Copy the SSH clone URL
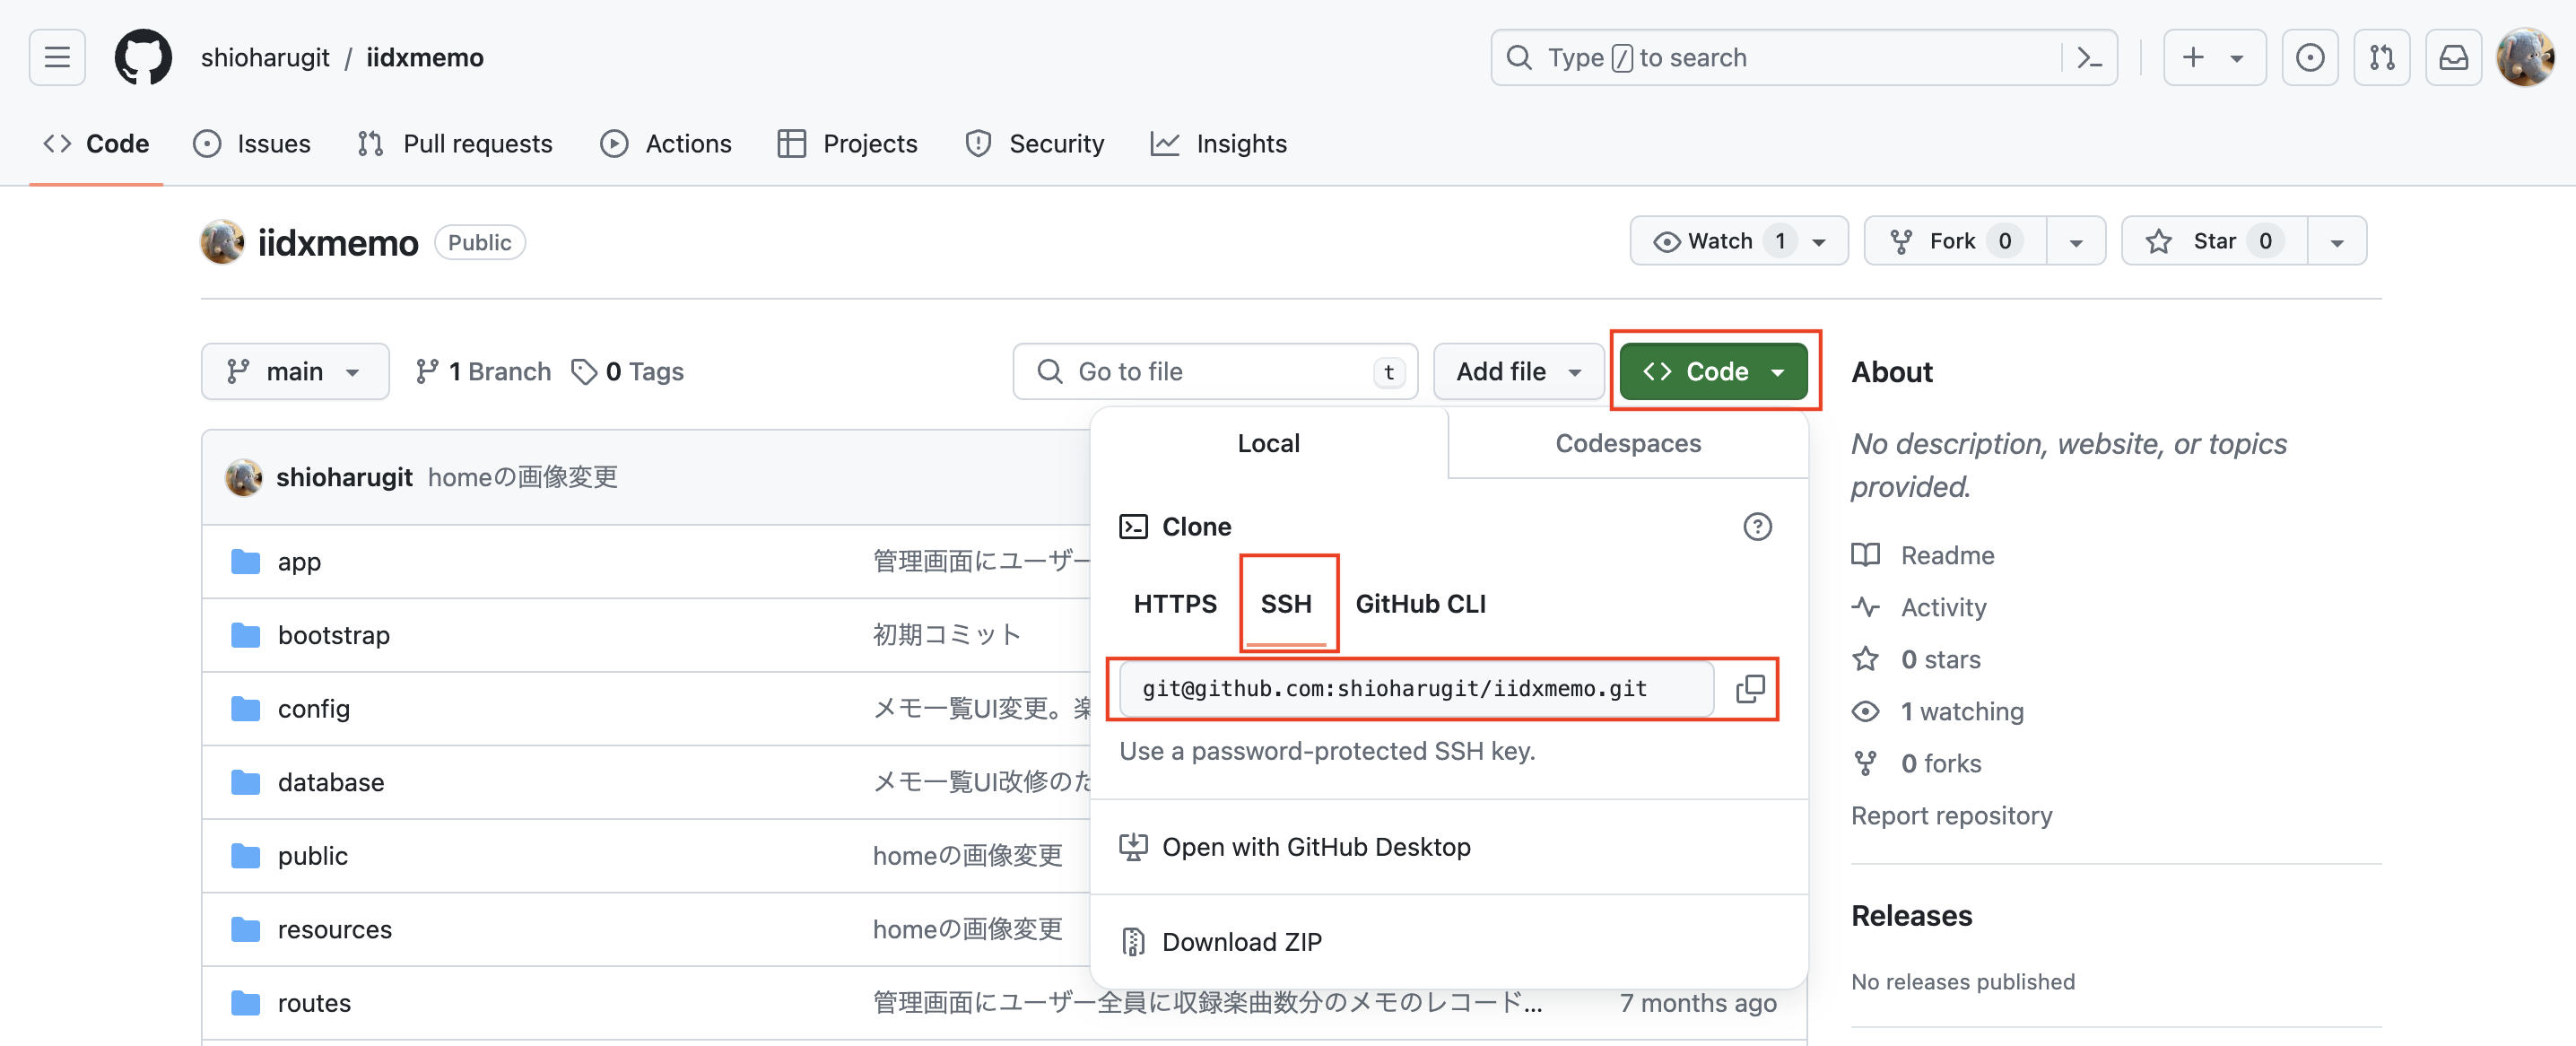Viewport: 2576px width, 1046px height. coord(1751,689)
